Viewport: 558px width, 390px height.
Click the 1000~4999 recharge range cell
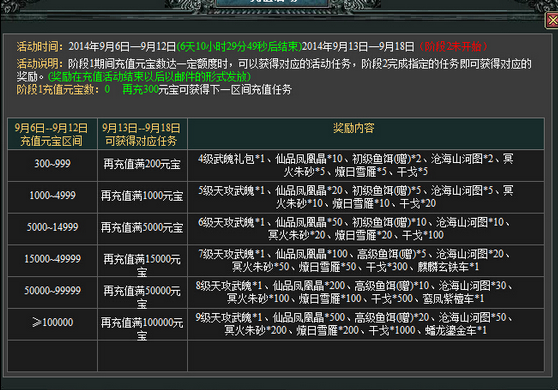52,197
